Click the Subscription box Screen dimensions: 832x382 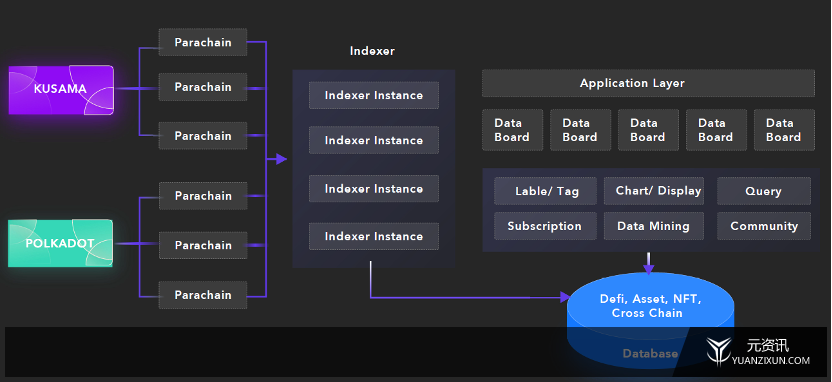click(545, 226)
